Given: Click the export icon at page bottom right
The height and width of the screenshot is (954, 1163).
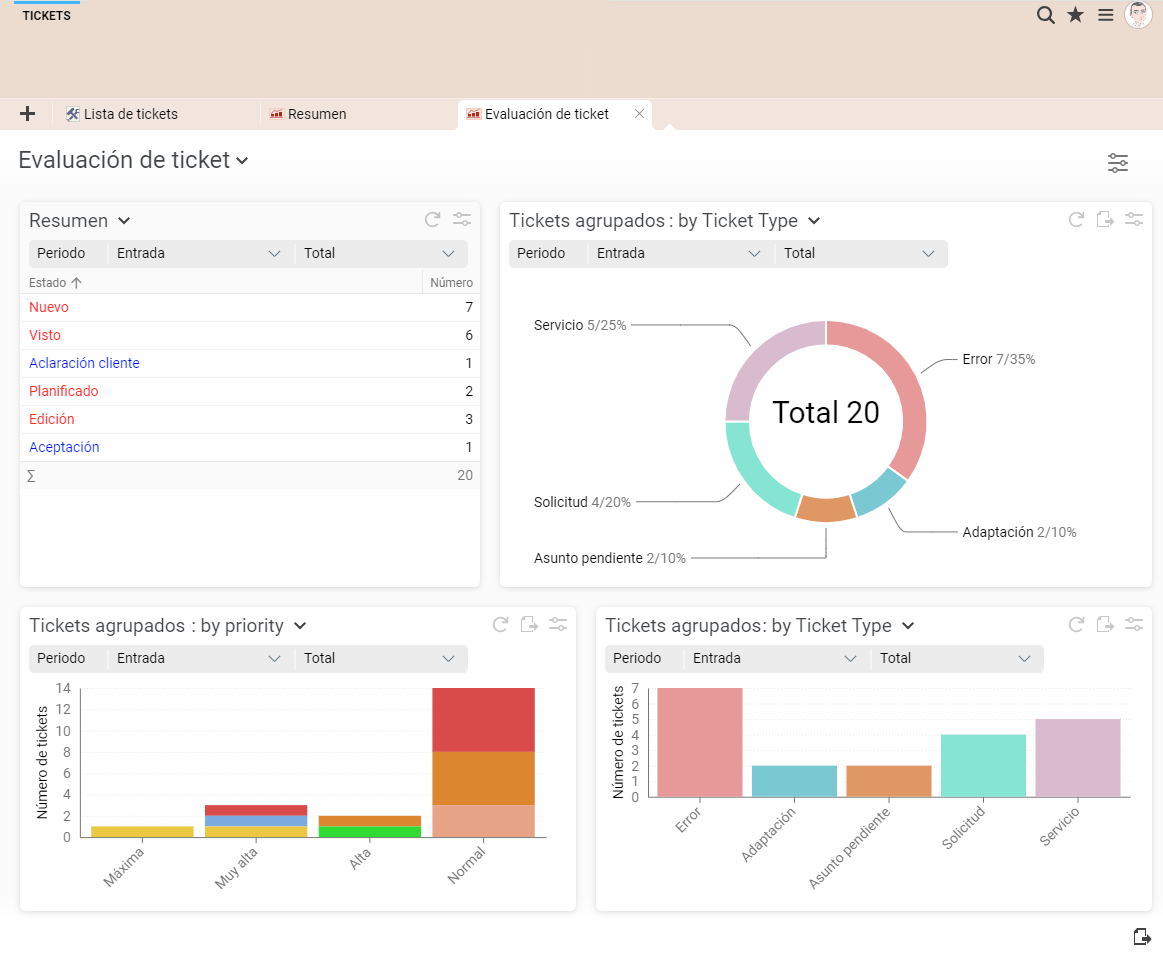Looking at the screenshot, I should point(1141,936).
